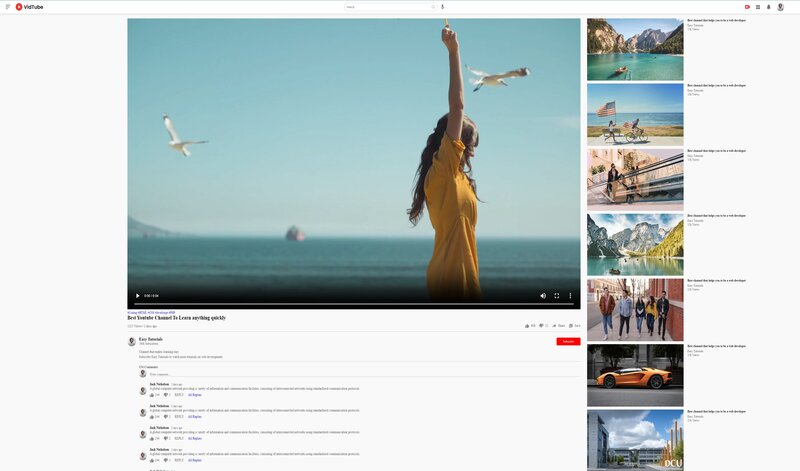This screenshot has width=800, height=471.
Task: Dislike the video with thumbs-down icon
Action: [541, 326]
